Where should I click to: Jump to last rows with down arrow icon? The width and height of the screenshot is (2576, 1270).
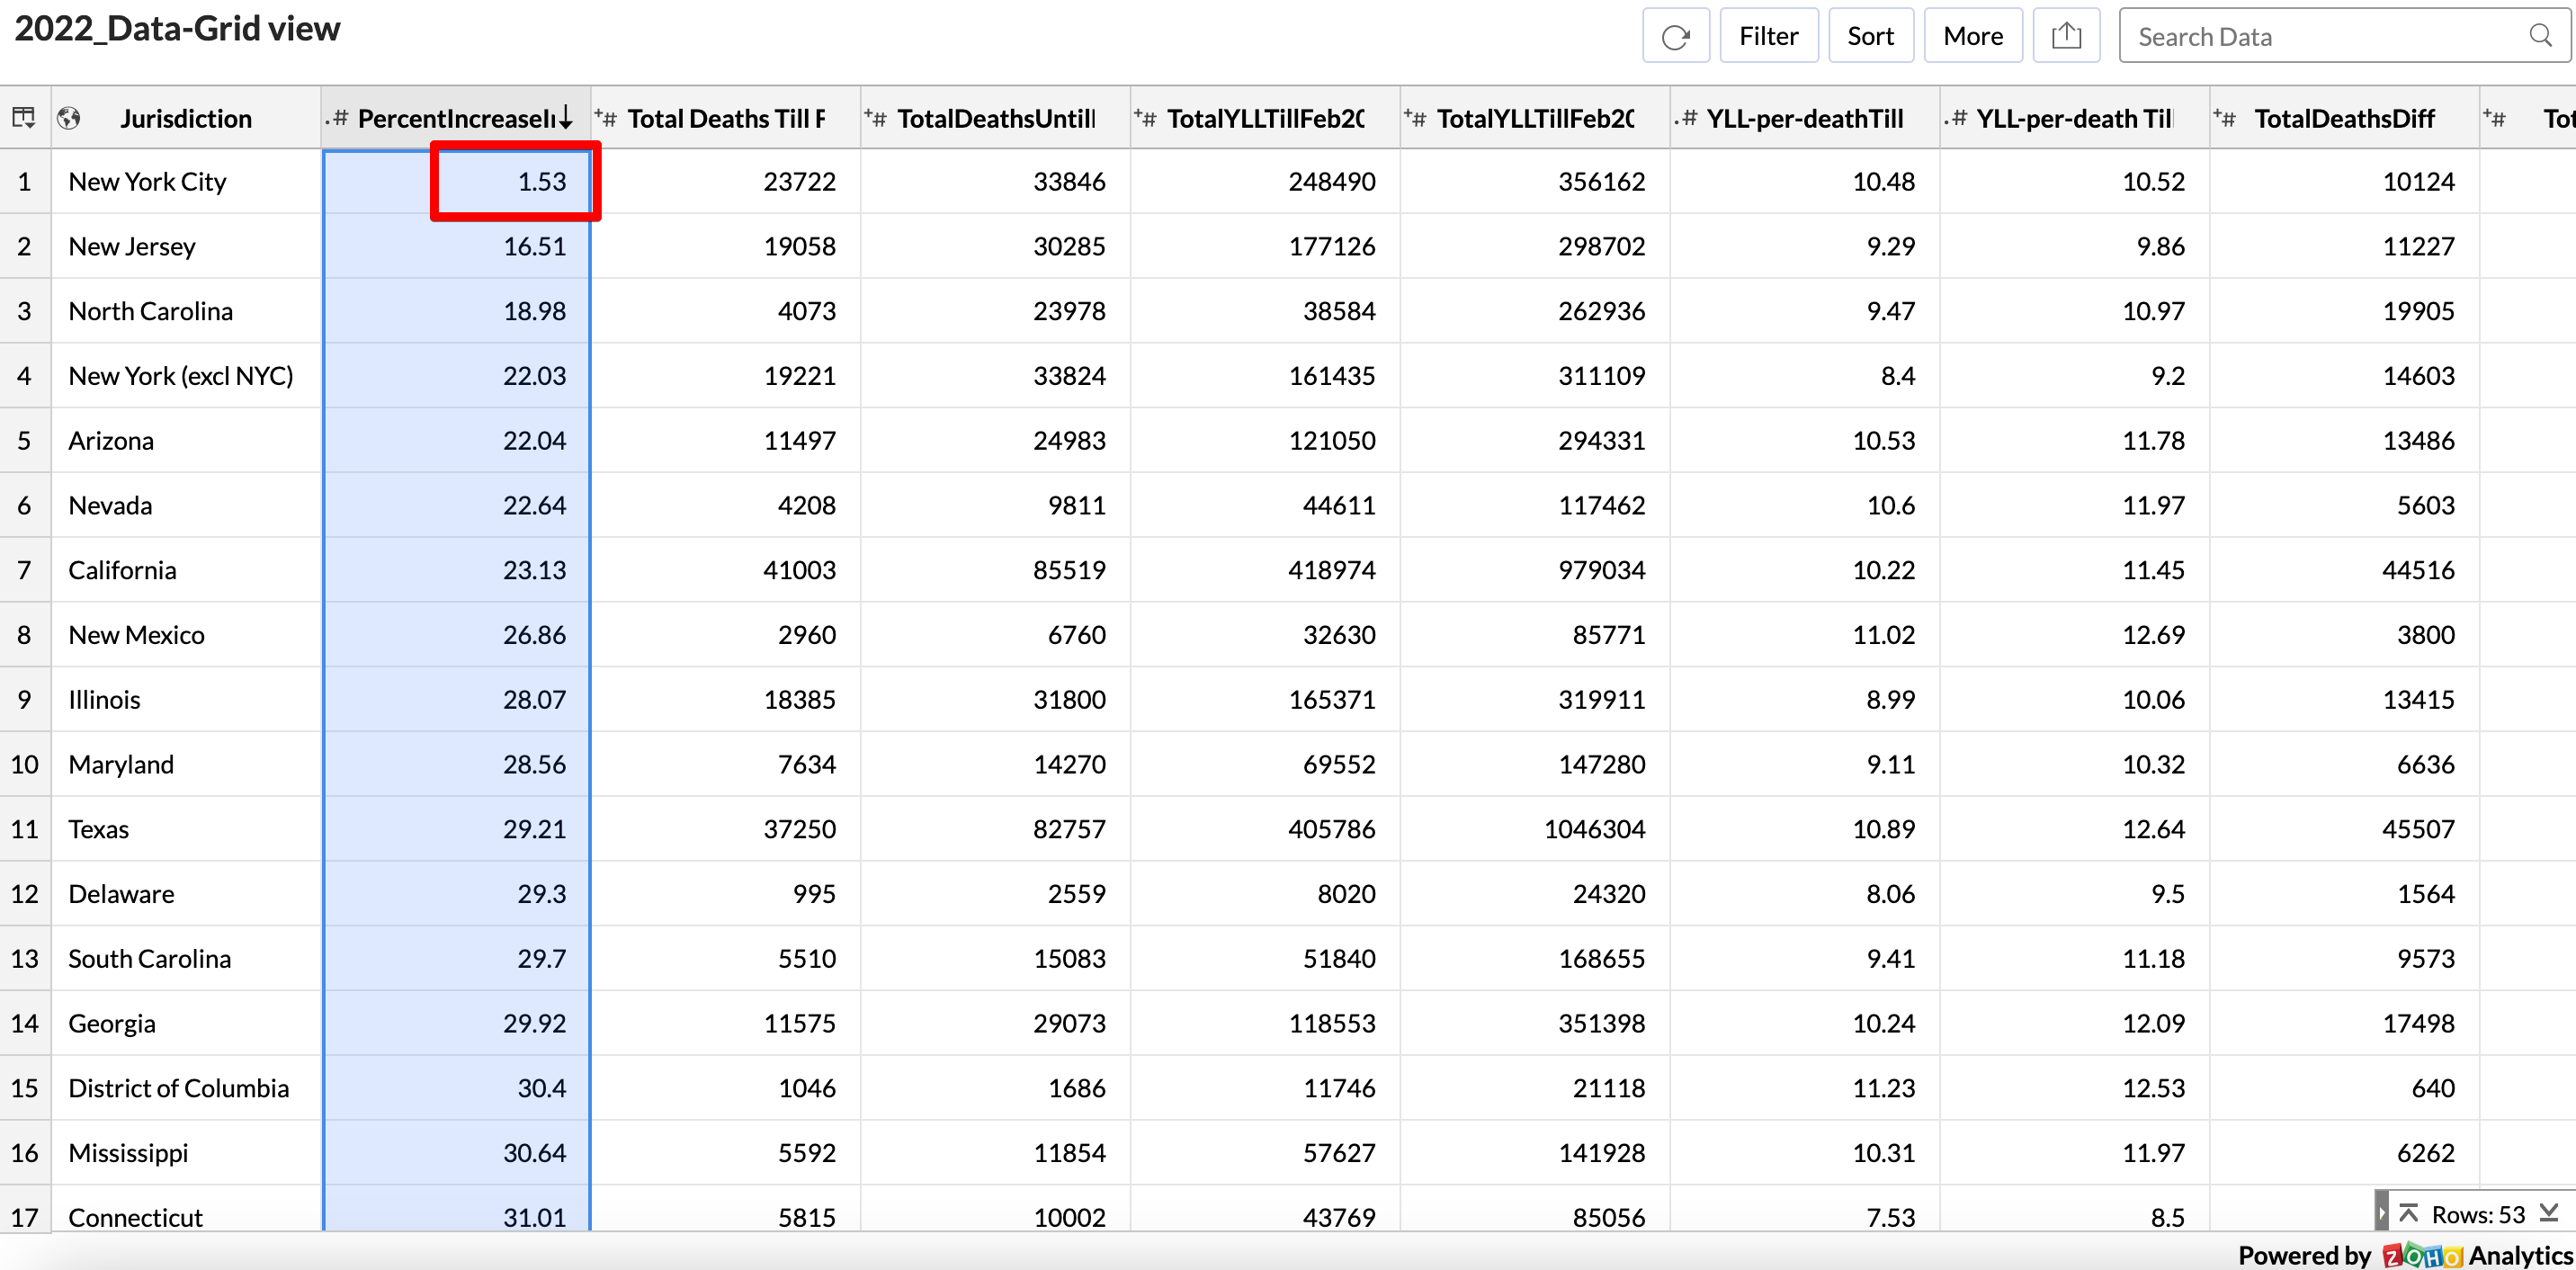point(2549,1213)
